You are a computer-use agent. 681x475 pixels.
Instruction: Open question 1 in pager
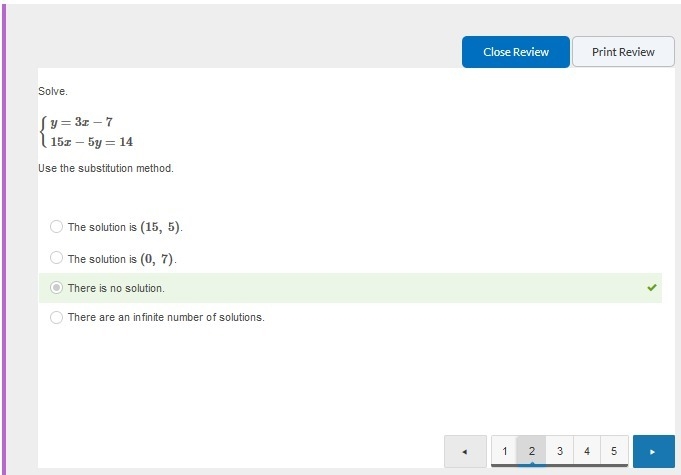click(x=505, y=451)
